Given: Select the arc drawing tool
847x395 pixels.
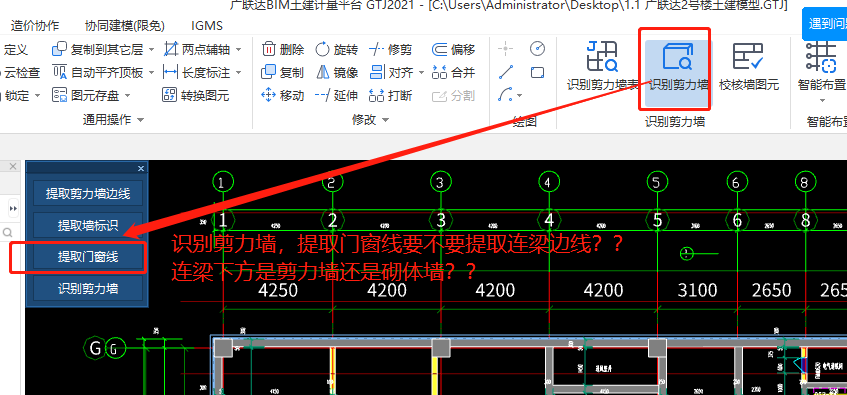Looking at the screenshot, I should point(505,95).
